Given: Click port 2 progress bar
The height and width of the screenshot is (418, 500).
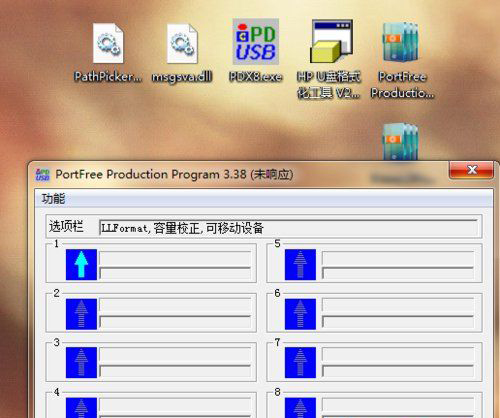Looking at the screenshot, I should 175,322.
